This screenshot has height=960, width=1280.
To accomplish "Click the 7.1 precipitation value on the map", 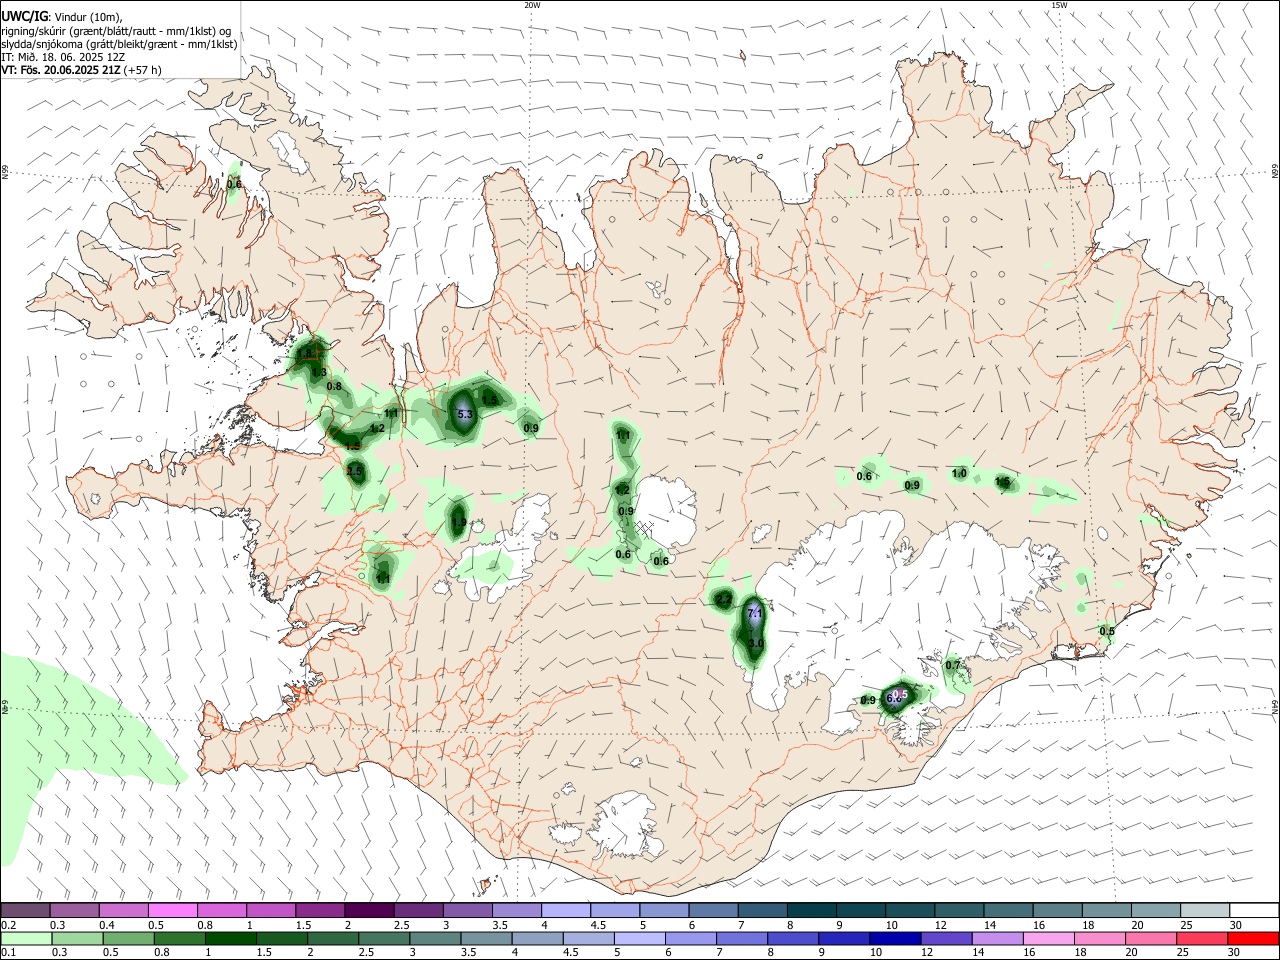I will [x=755, y=613].
